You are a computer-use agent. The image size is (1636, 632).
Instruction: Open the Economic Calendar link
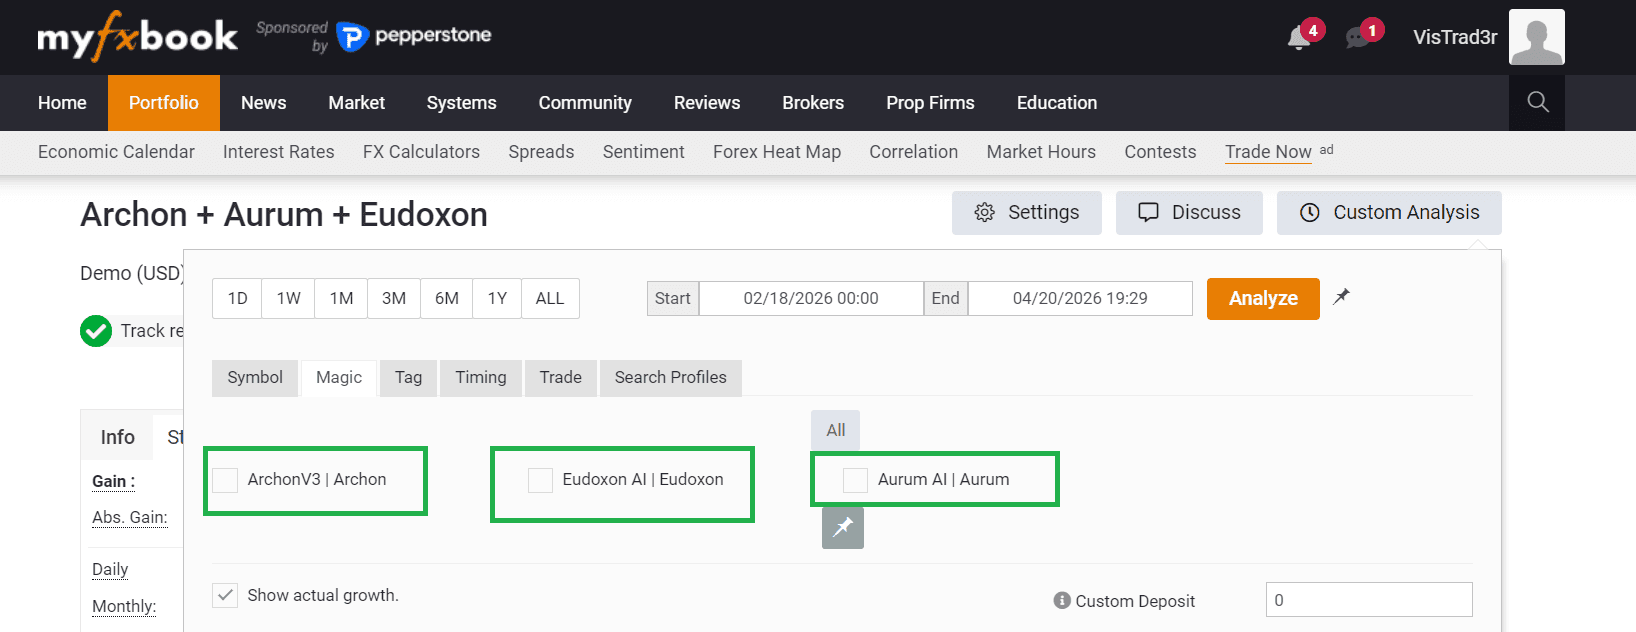pos(116,152)
